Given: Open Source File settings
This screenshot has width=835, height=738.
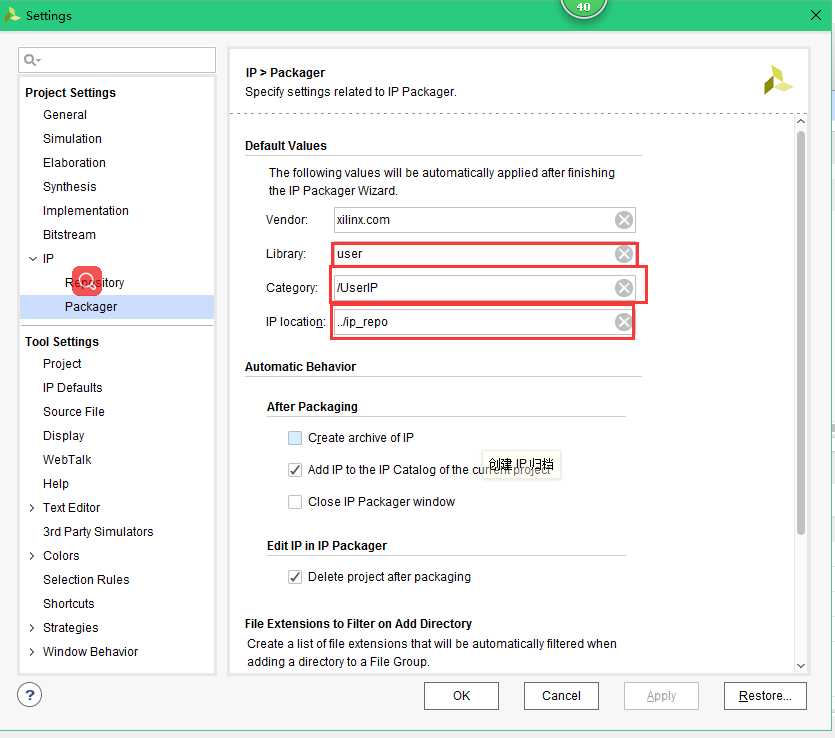Looking at the screenshot, I should [73, 412].
